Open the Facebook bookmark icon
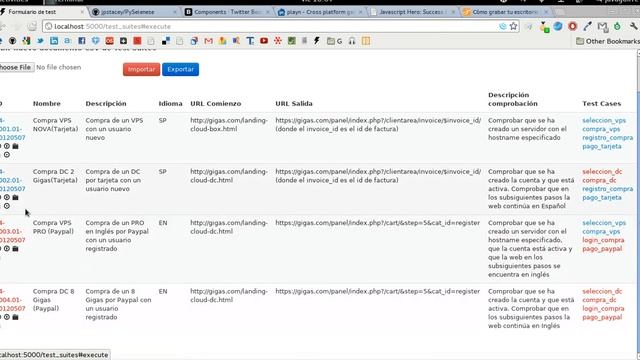 click(82, 41)
